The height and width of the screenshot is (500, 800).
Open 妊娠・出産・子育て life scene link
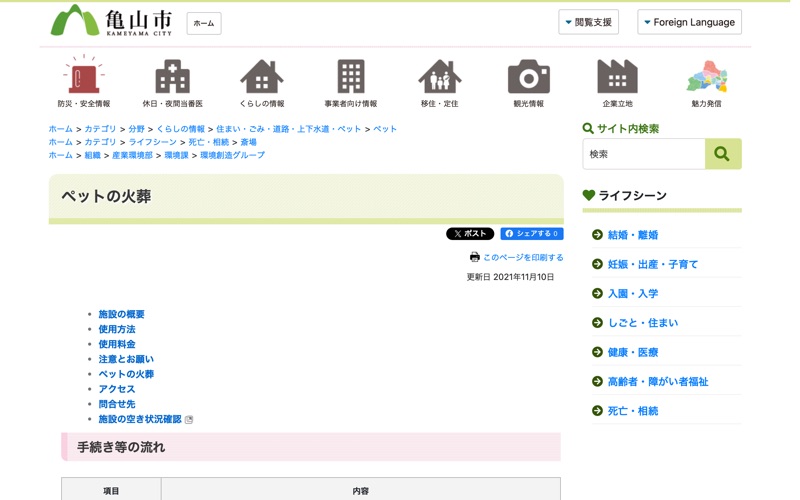coord(653,264)
